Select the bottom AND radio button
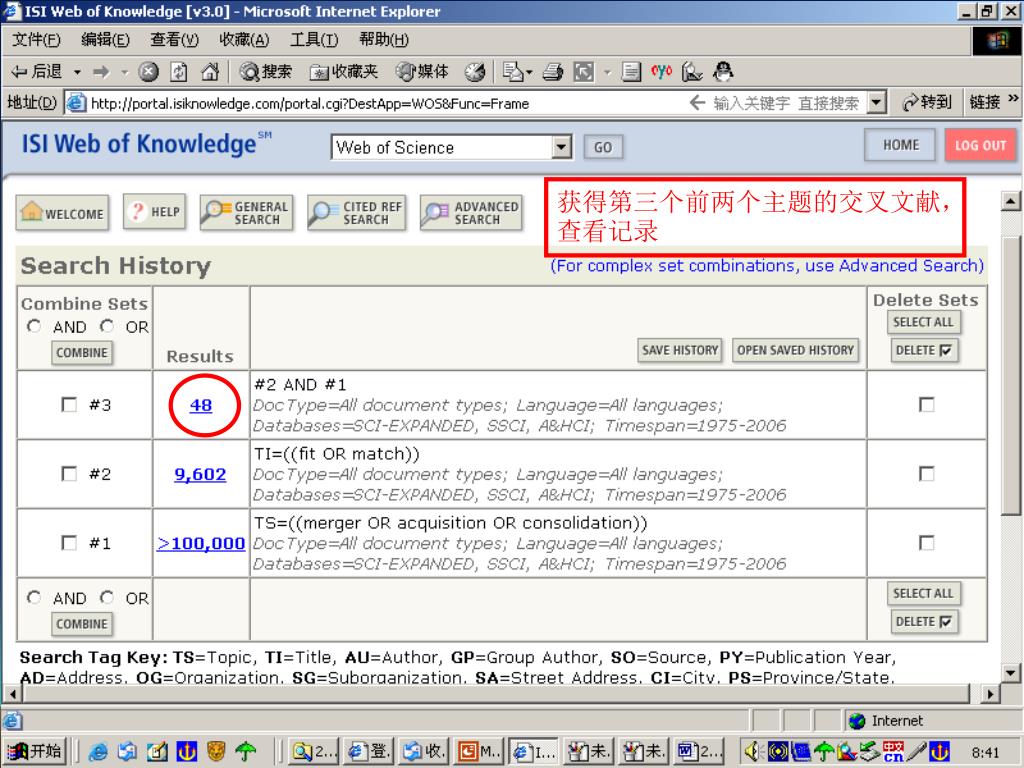This screenshot has height=768, width=1024. tap(34, 598)
